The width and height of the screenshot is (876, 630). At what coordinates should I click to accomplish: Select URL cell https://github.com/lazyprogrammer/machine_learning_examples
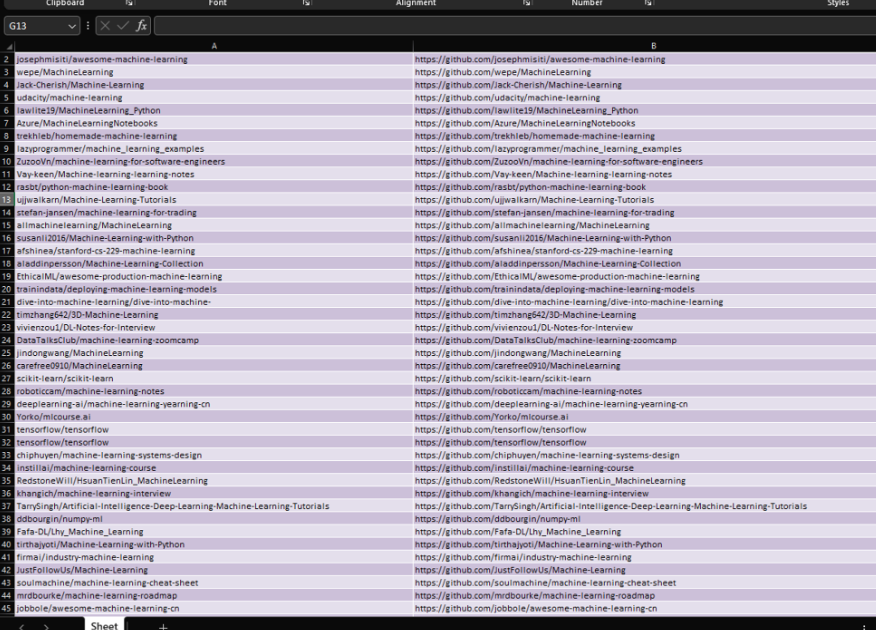[645, 149]
